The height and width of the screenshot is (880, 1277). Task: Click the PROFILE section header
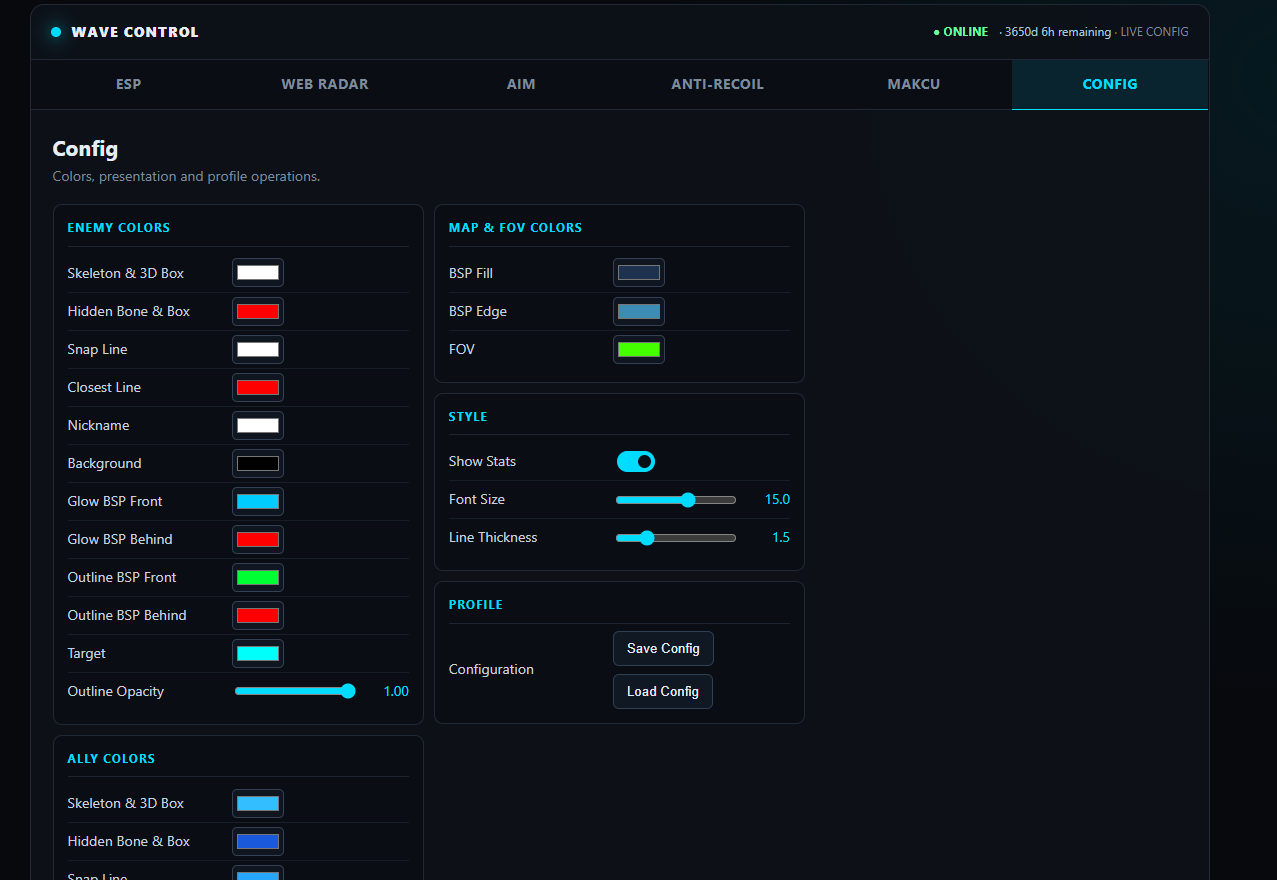tap(476, 605)
